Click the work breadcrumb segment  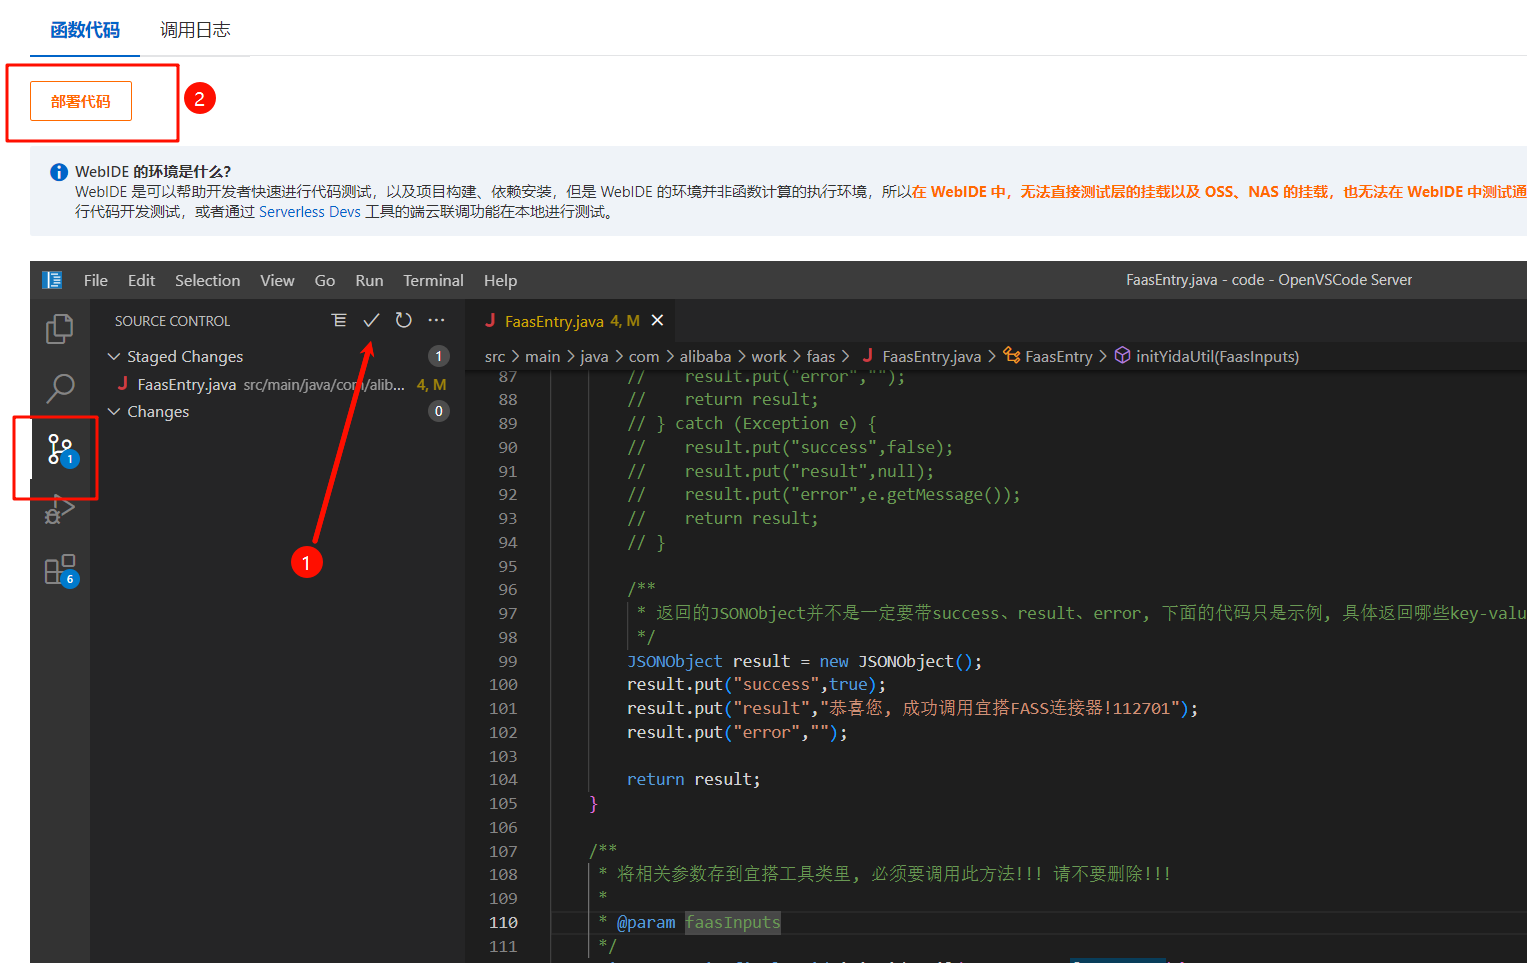(x=769, y=356)
